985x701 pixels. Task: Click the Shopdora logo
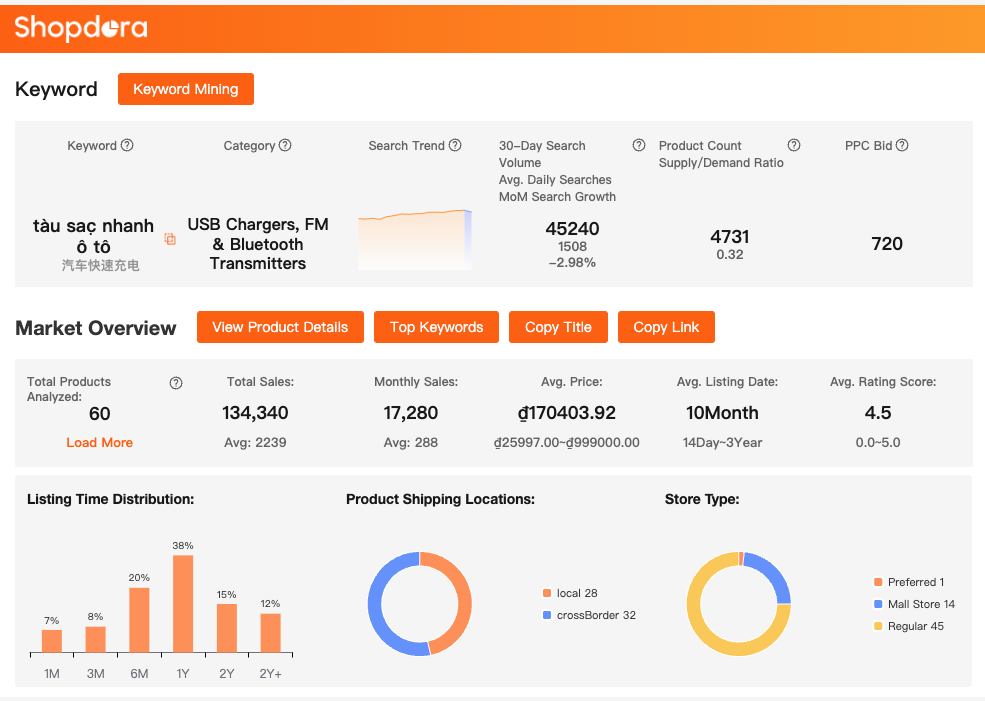point(81,27)
